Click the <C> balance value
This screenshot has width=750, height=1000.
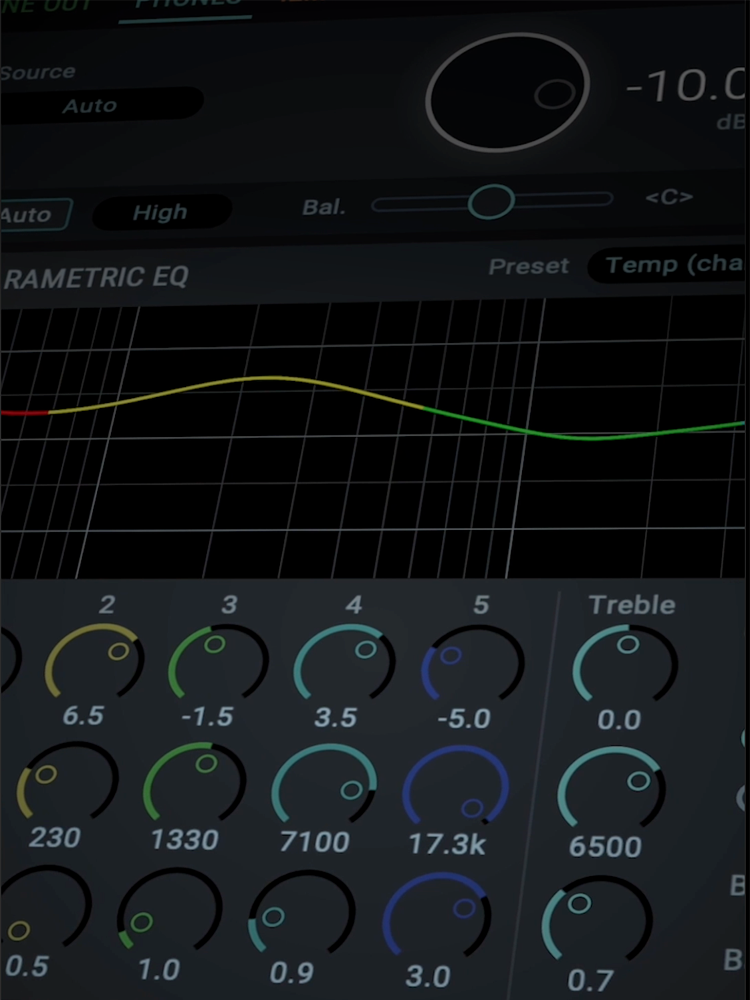[x=669, y=198]
